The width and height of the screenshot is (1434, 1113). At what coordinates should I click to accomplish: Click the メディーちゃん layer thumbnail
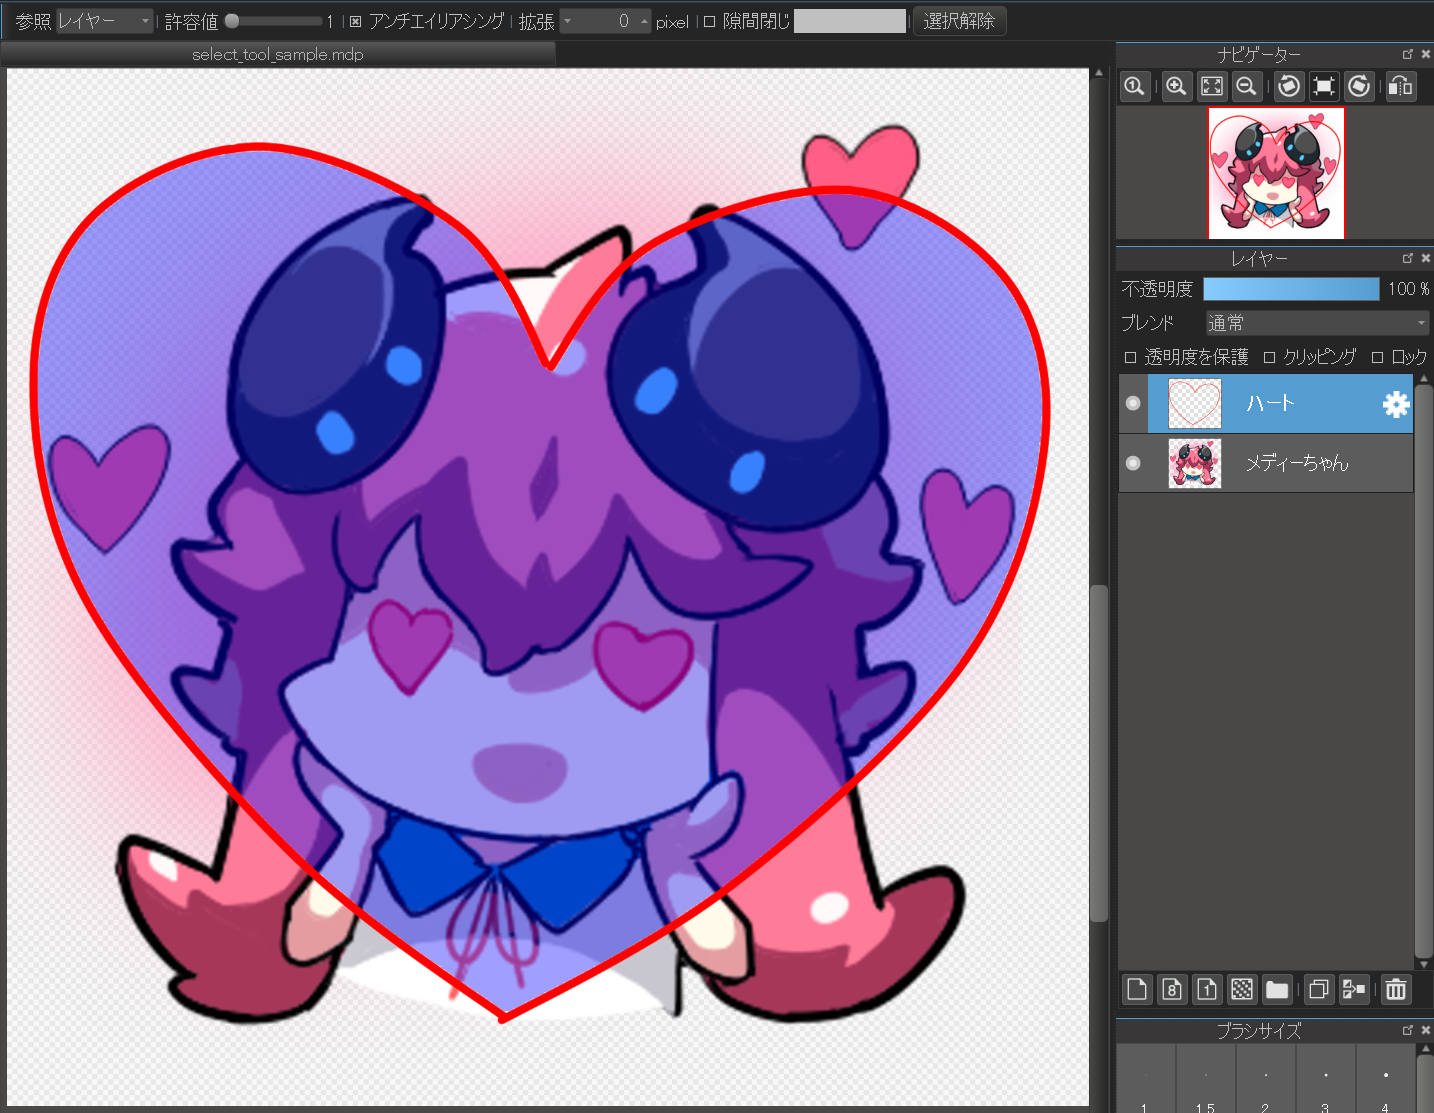coord(1195,464)
